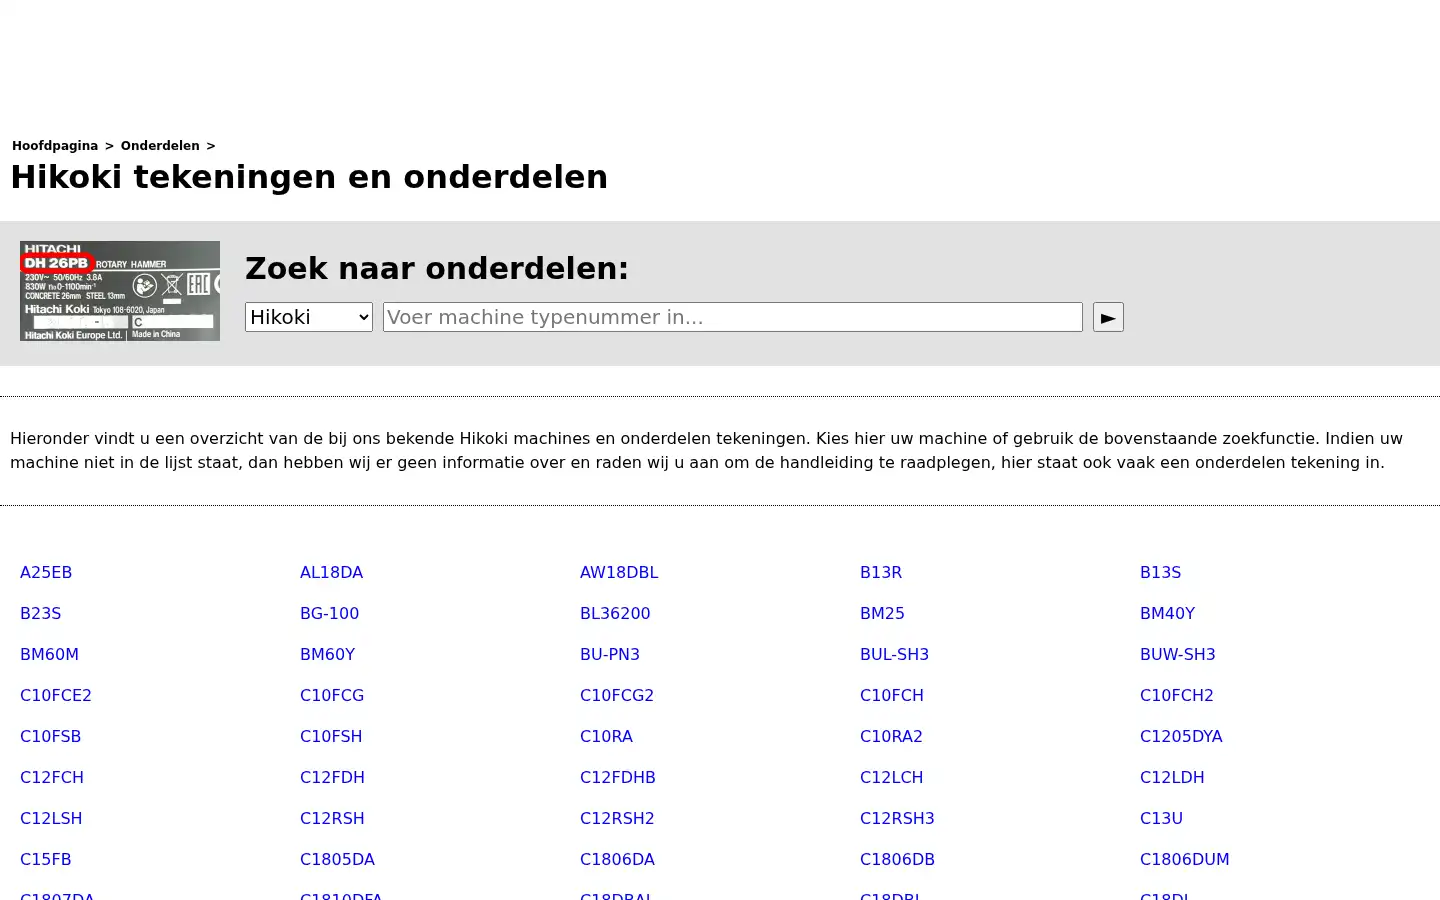Open the C1806DA machine link
Image resolution: width=1440 pixels, height=900 pixels.
click(x=617, y=860)
